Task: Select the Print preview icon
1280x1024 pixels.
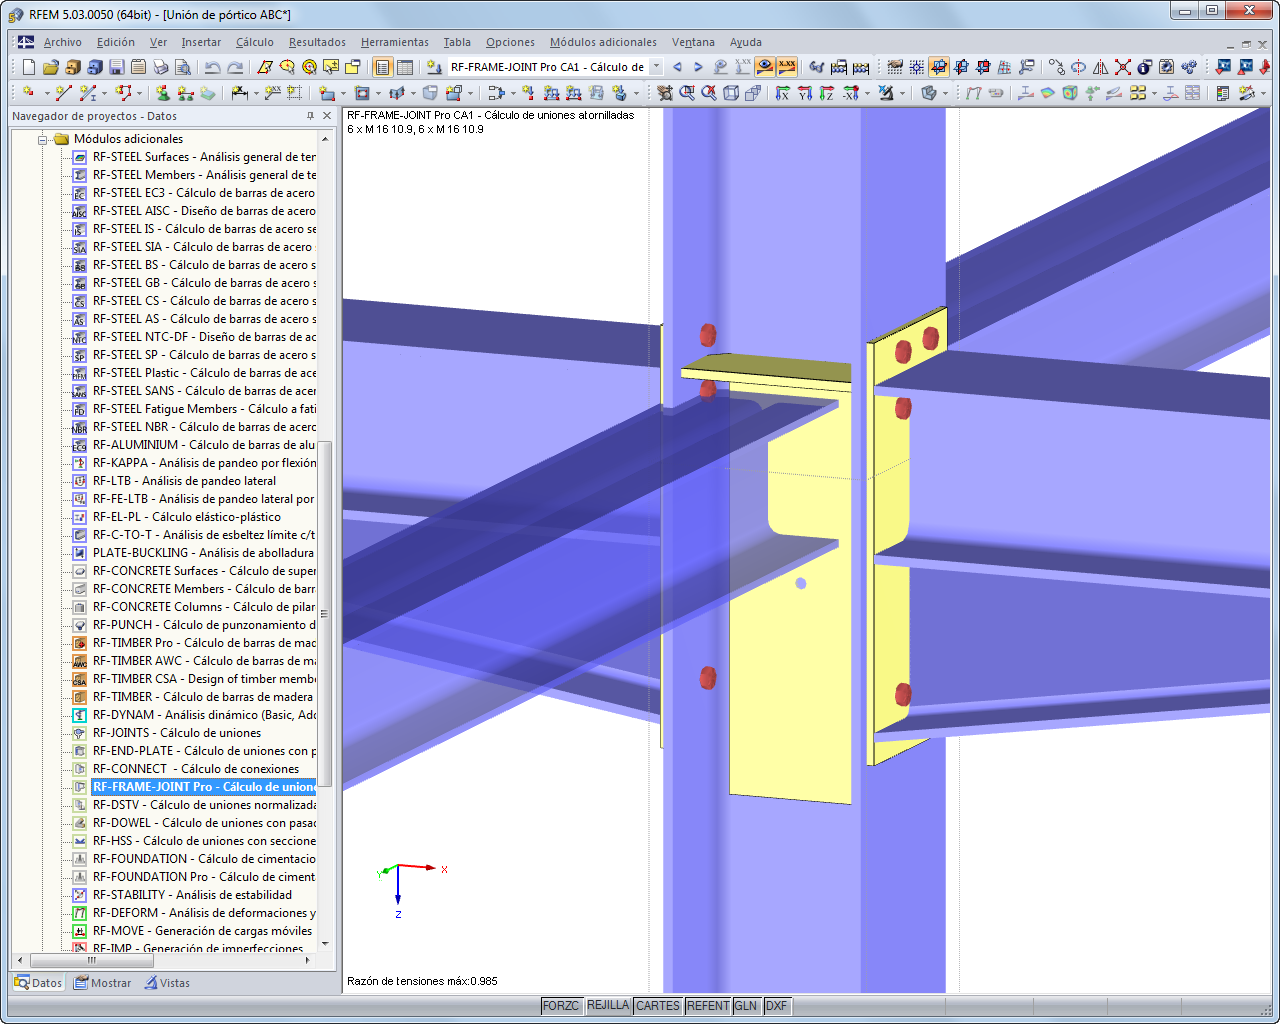Action: (x=183, y=68)
